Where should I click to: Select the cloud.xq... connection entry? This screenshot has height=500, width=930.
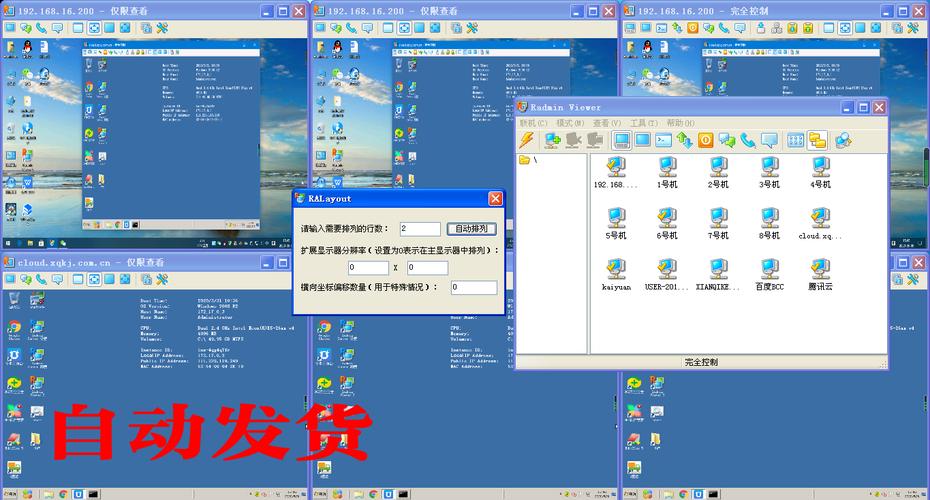point(820,224)
